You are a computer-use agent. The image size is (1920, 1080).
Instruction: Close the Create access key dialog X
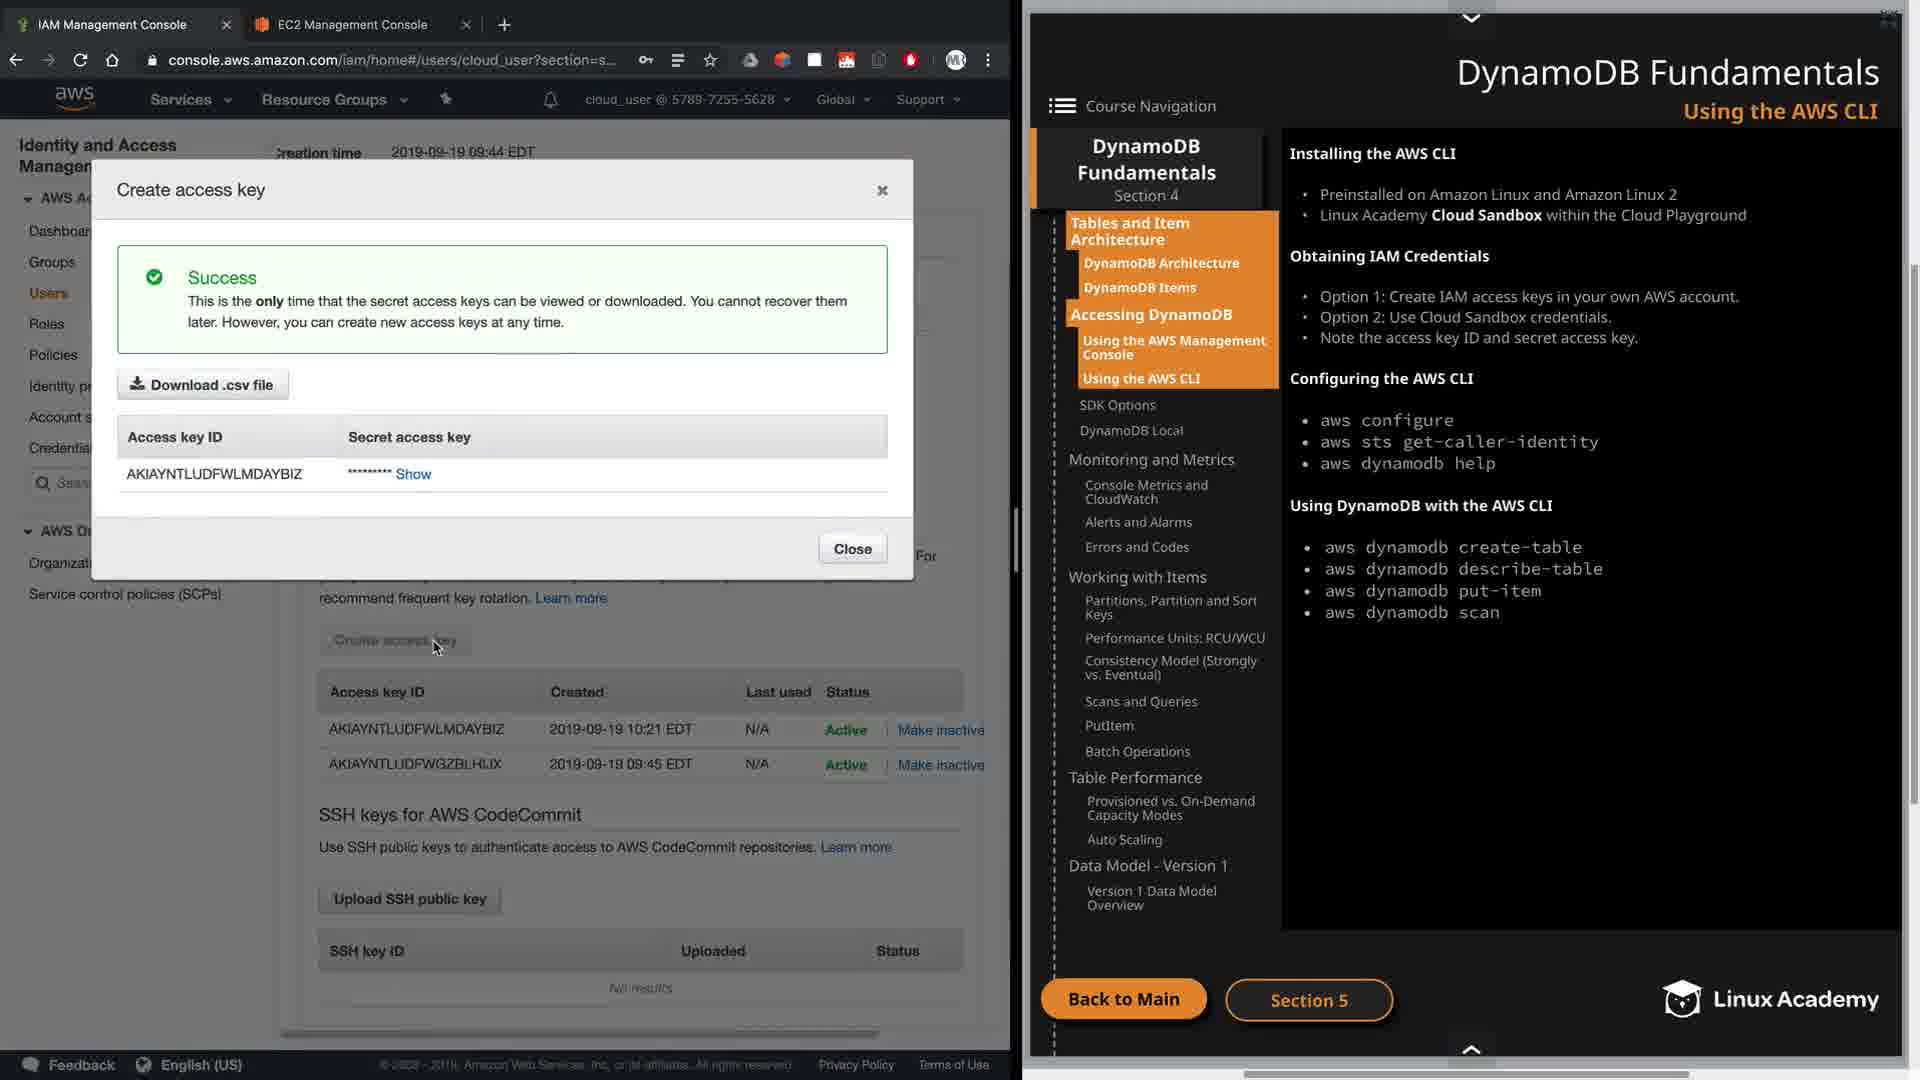pyautogui.click(x=882, y=190)
